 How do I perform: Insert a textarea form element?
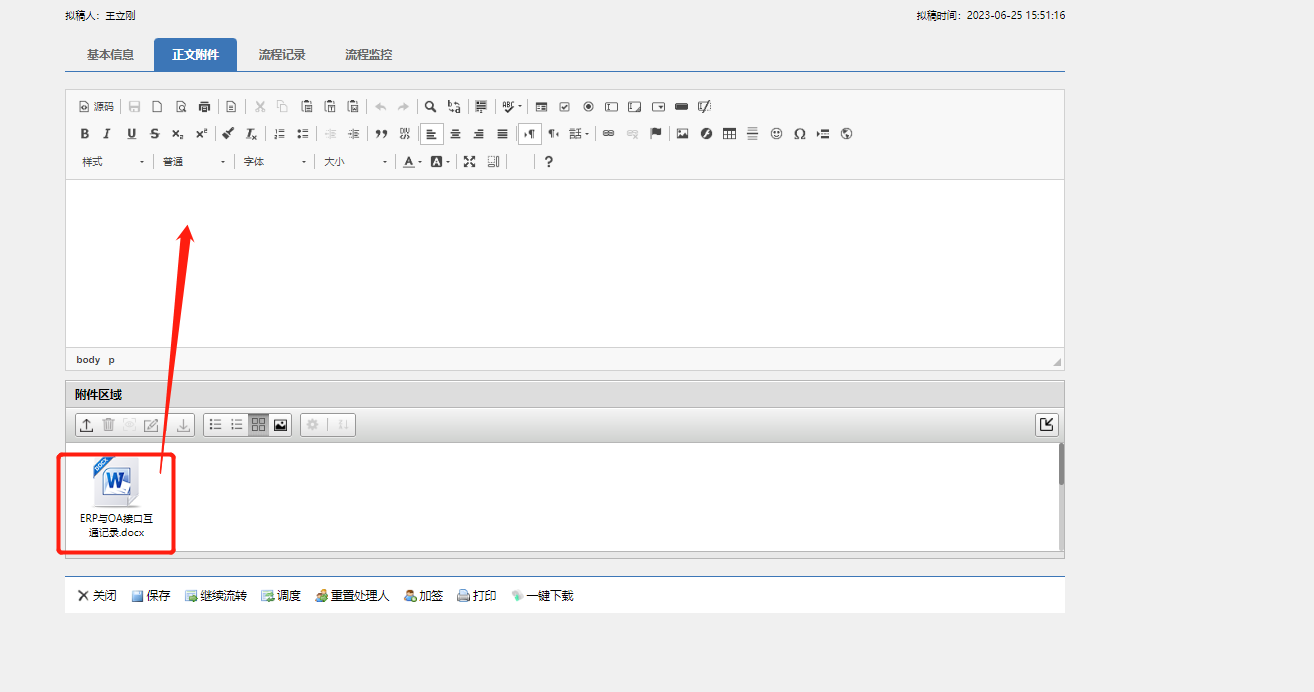point(634,106)
